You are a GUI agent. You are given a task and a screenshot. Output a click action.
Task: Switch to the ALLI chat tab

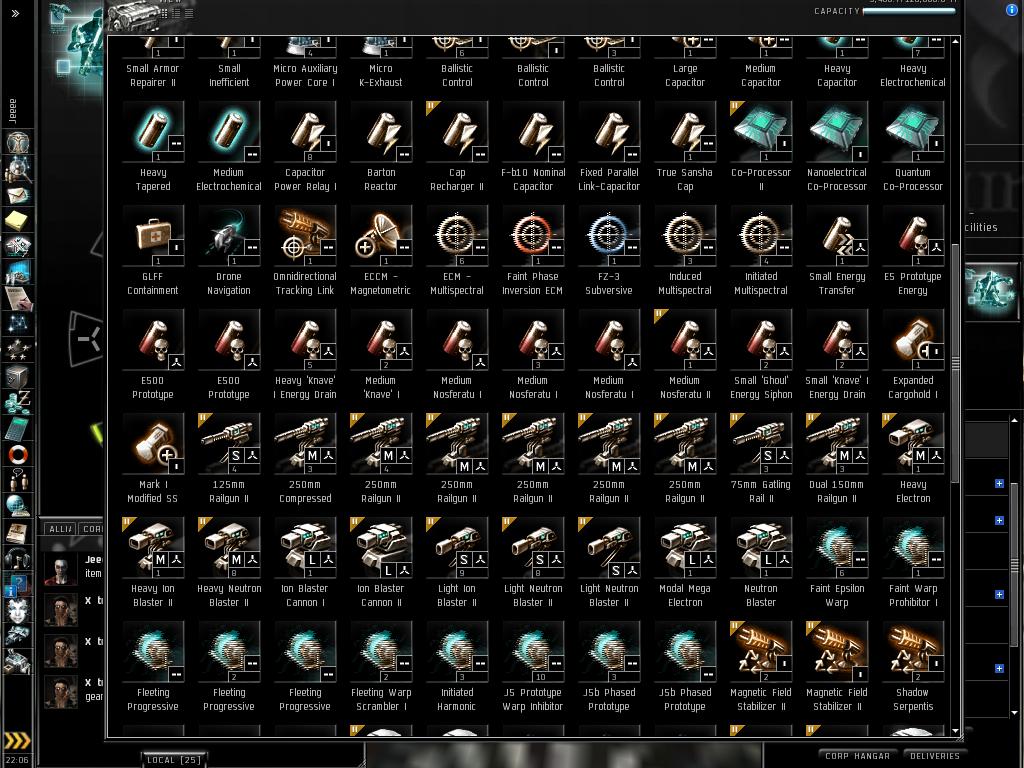[x=60, y=528]
